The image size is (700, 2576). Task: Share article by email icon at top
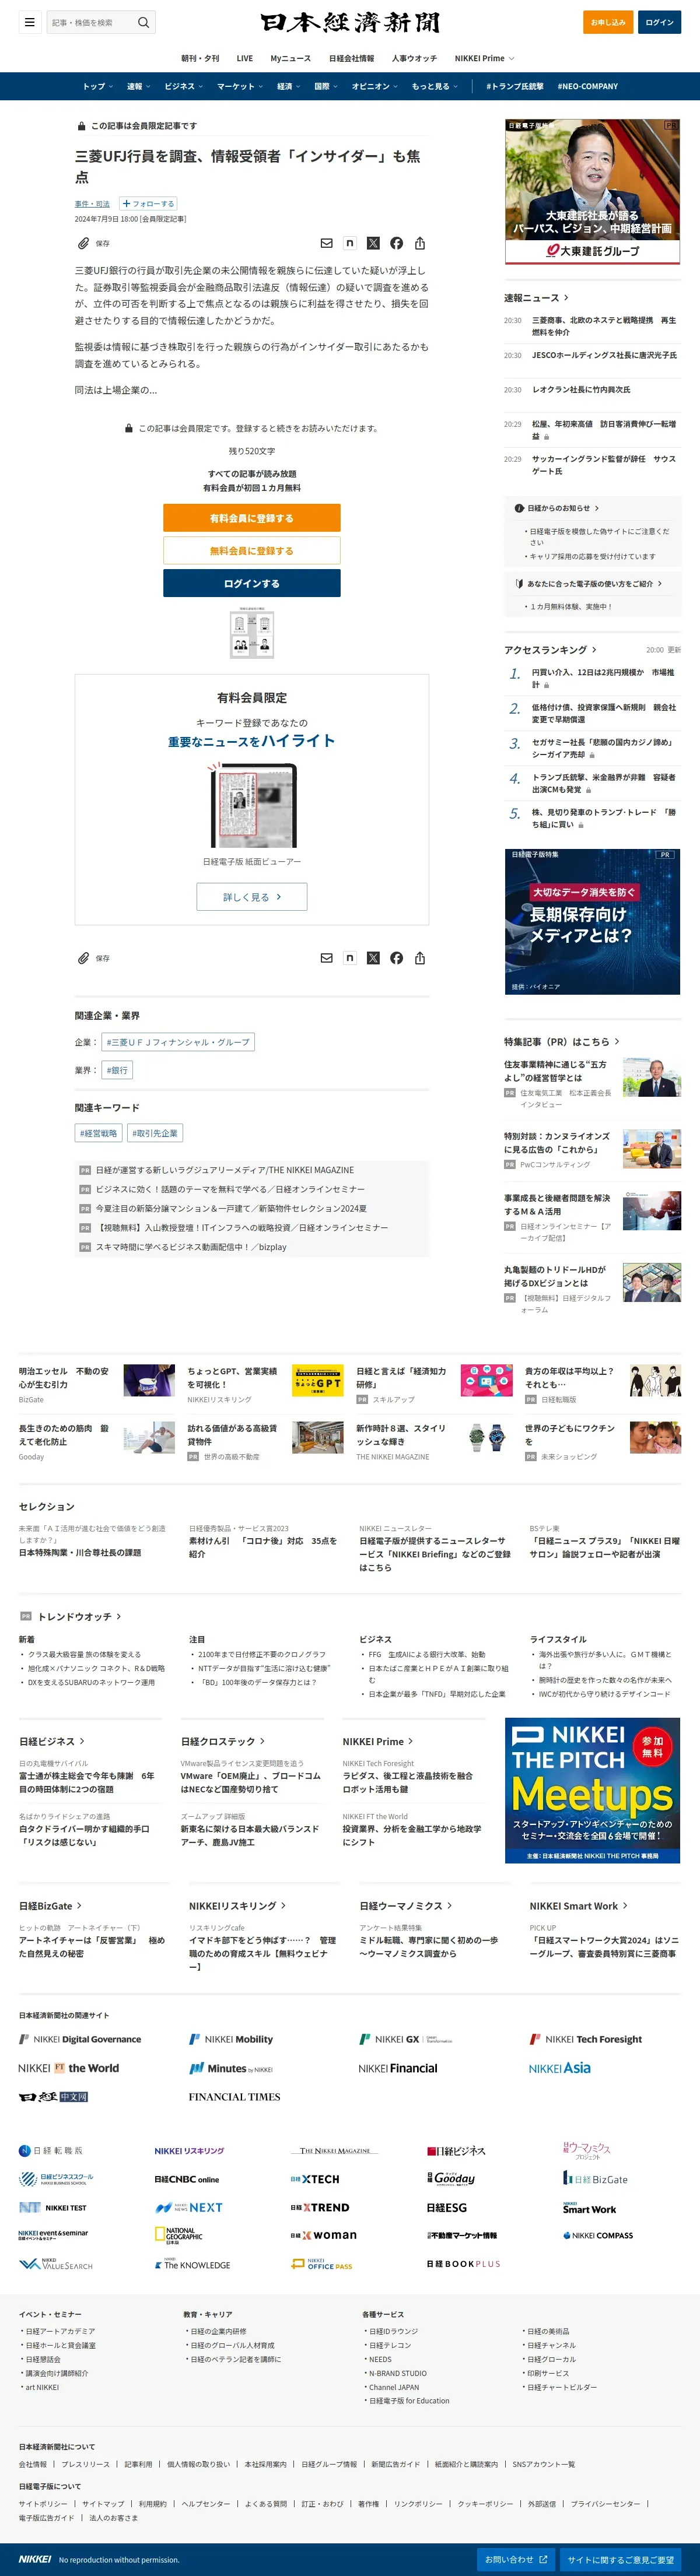pyautogui.click(x=326, y=243)
